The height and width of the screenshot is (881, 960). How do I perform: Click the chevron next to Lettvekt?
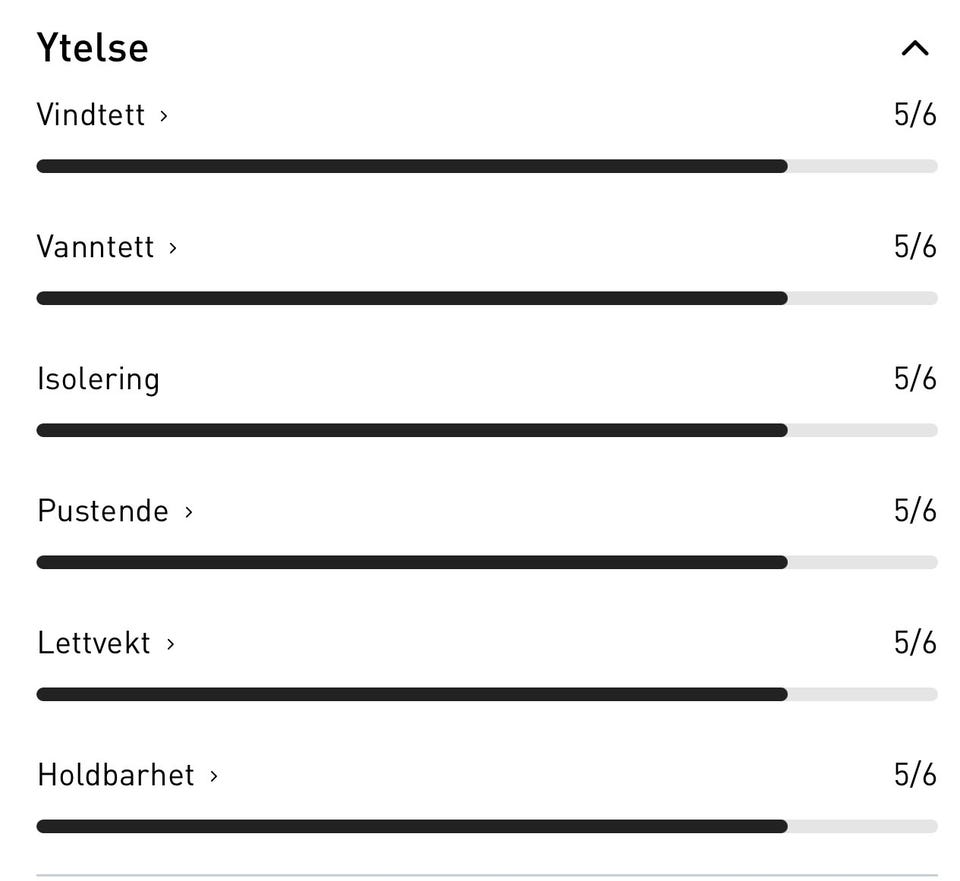click(171, 644)
